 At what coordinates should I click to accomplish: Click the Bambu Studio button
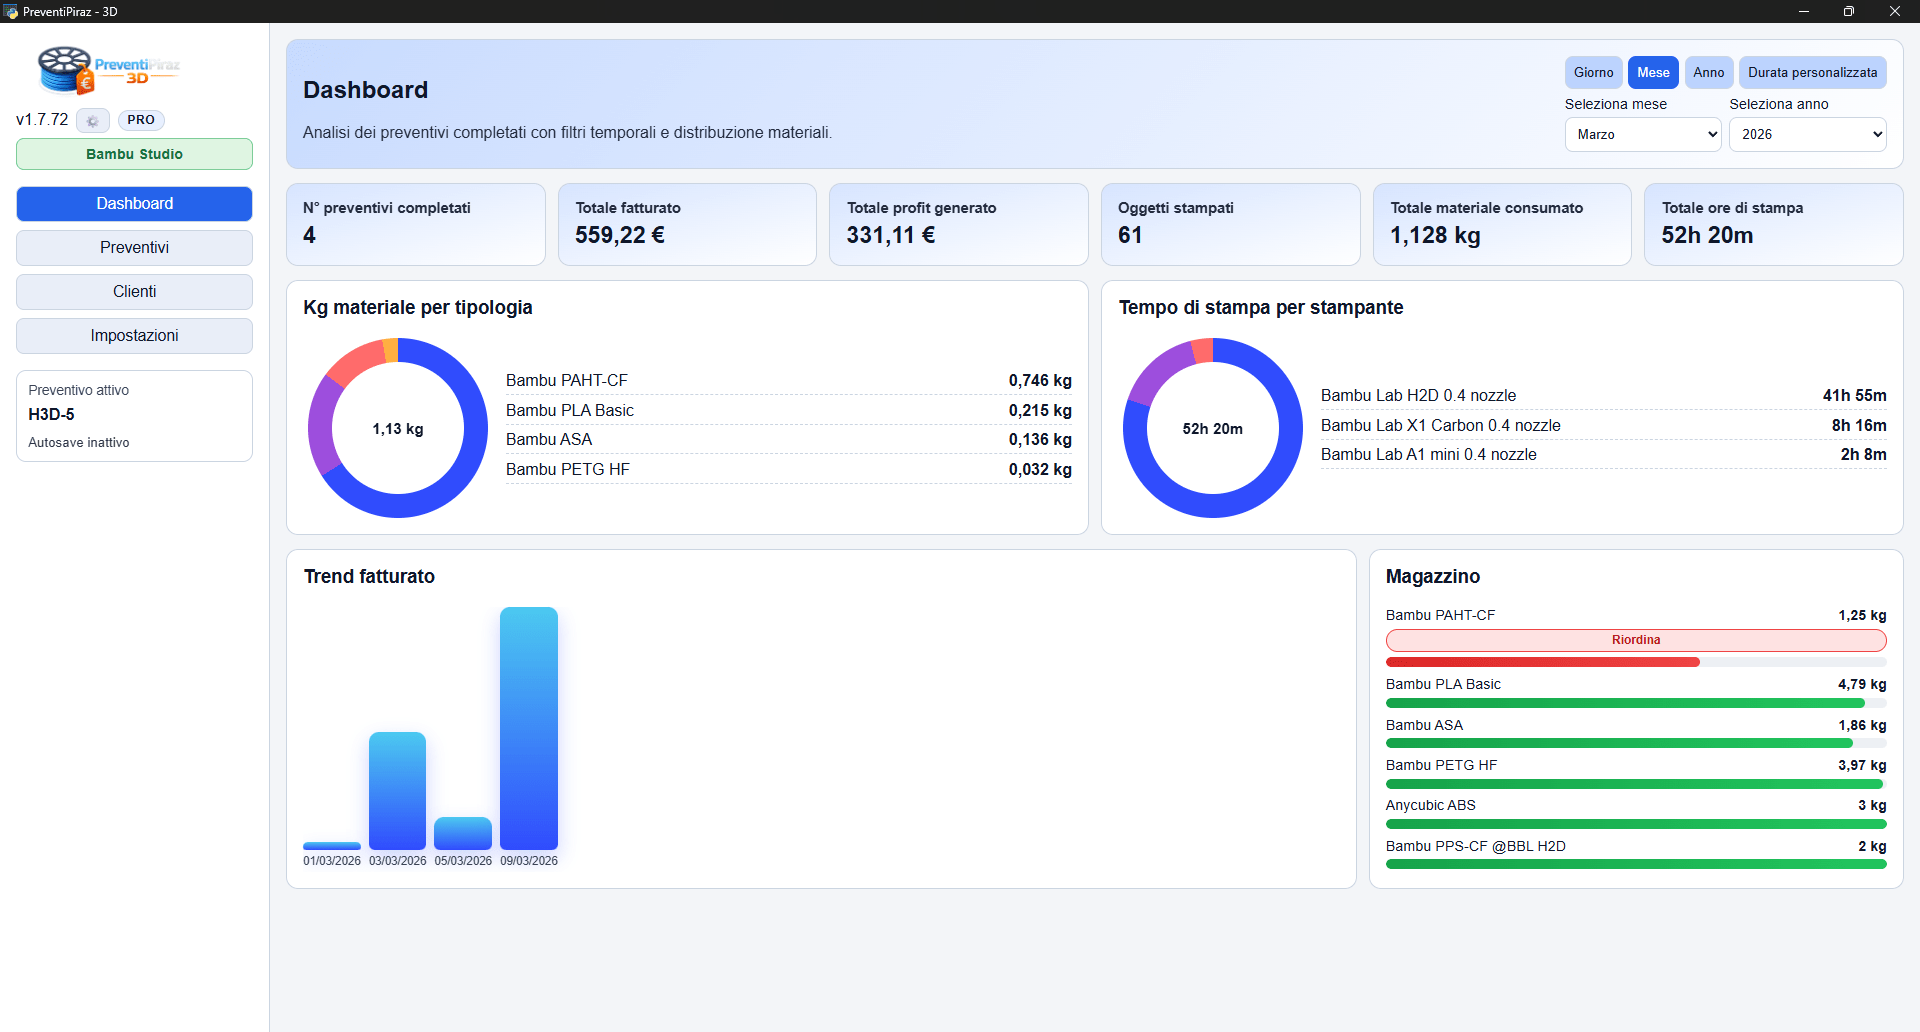(134, 155)
